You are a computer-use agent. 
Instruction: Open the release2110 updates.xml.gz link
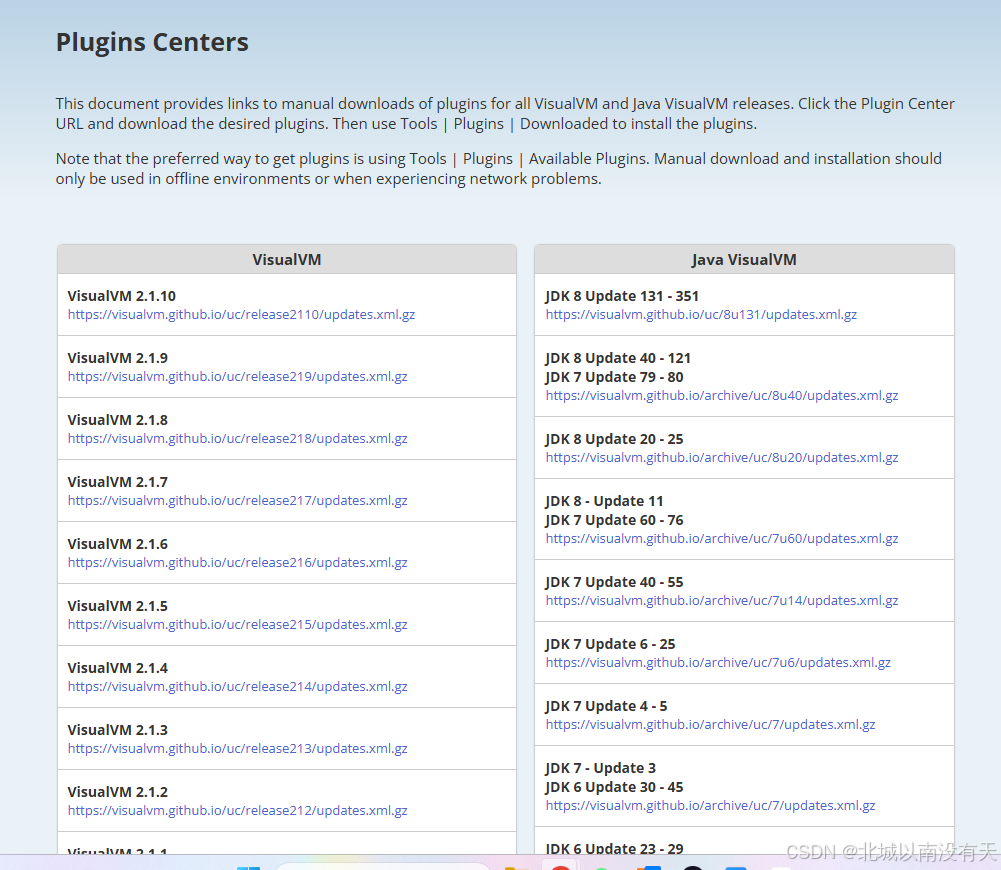tap(241, 315)
